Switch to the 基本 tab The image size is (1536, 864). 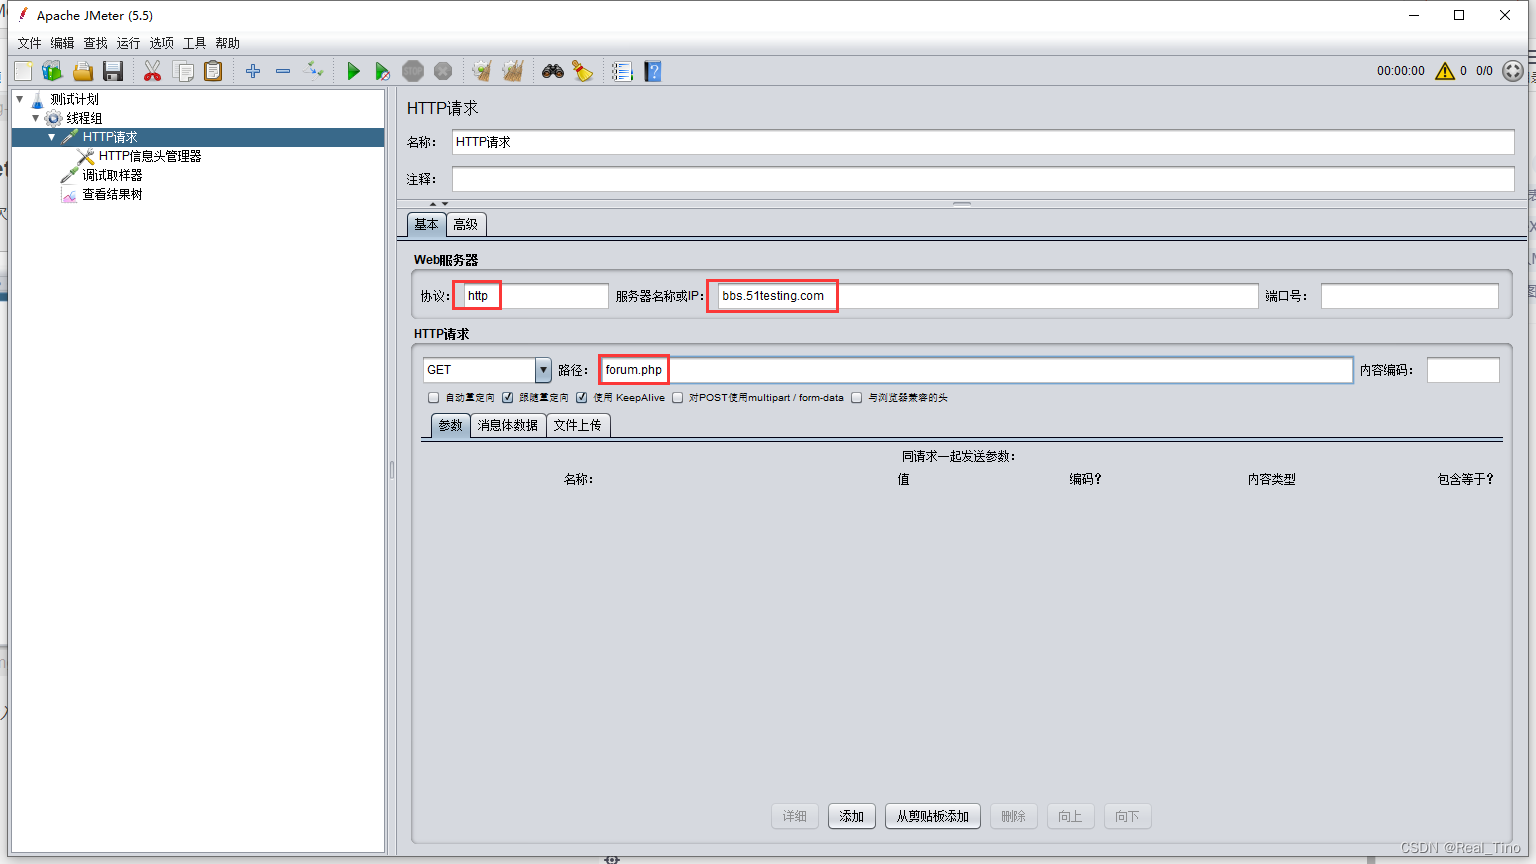(427, 224)
